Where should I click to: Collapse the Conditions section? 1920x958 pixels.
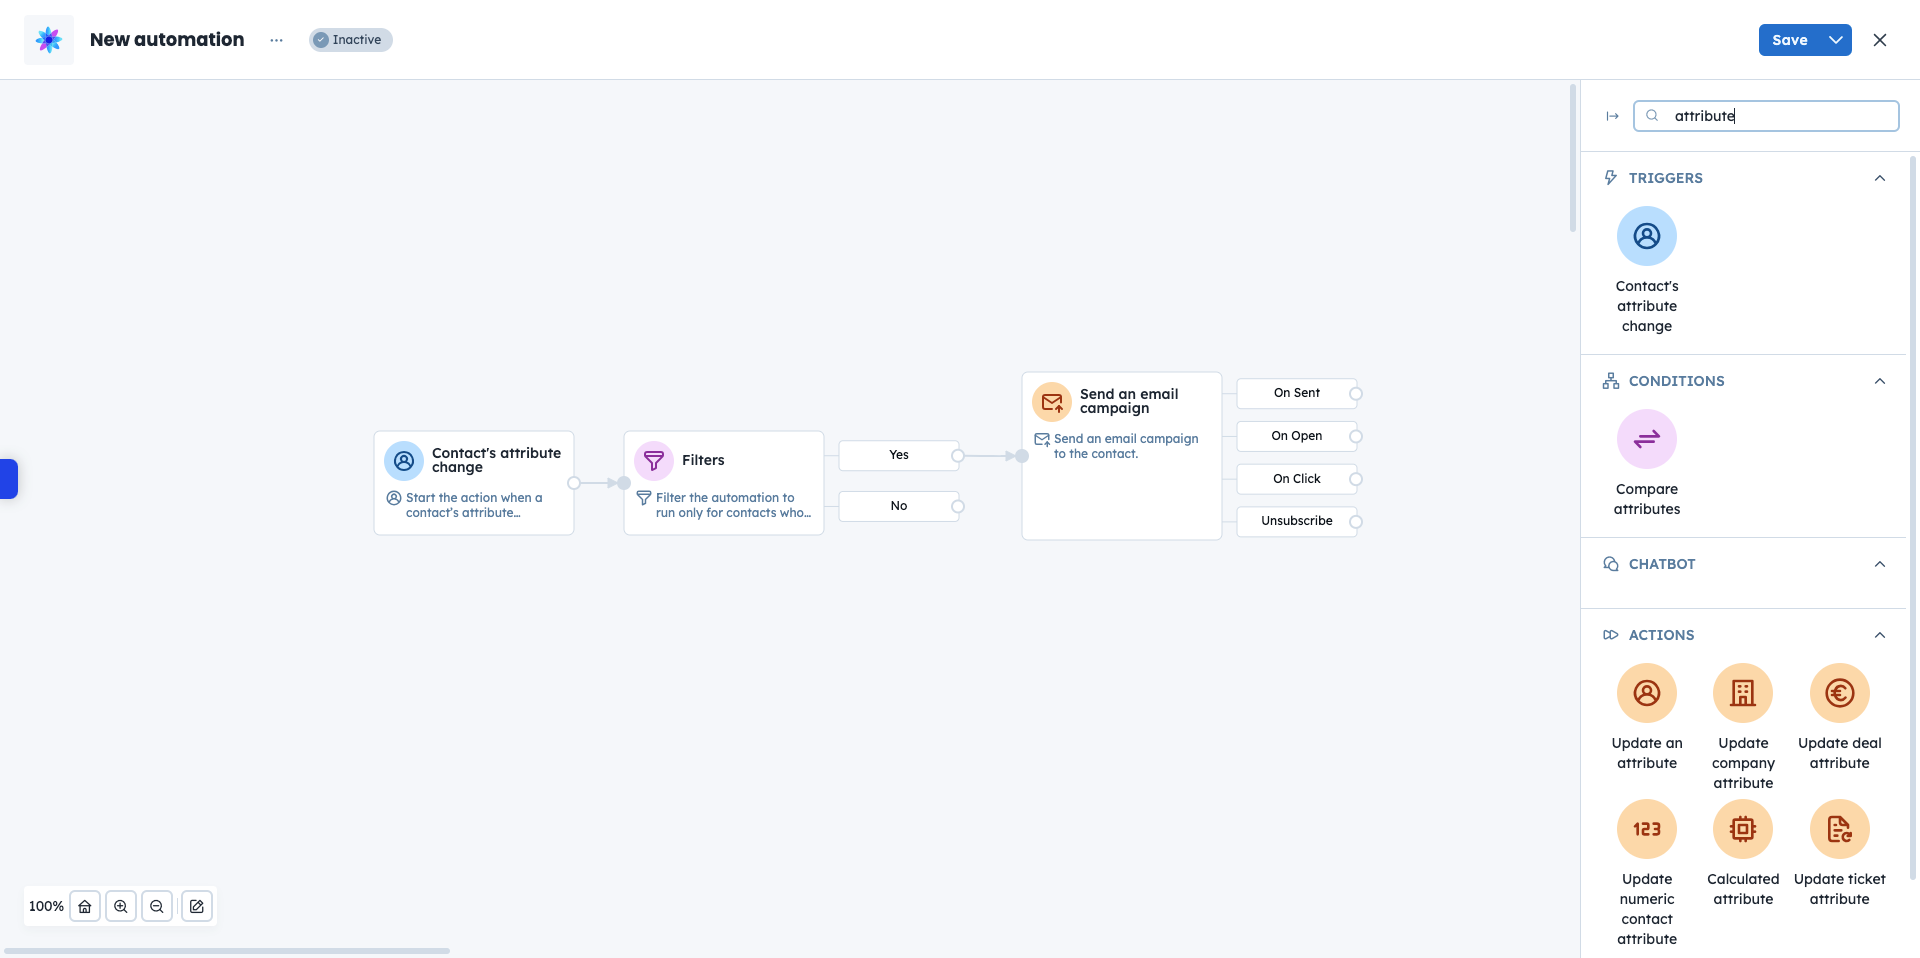[1879, 381]
